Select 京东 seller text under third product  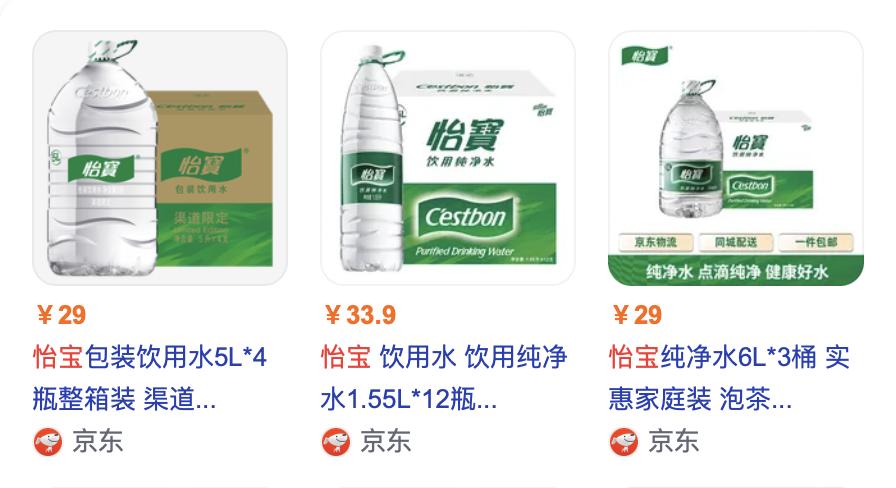674,441
